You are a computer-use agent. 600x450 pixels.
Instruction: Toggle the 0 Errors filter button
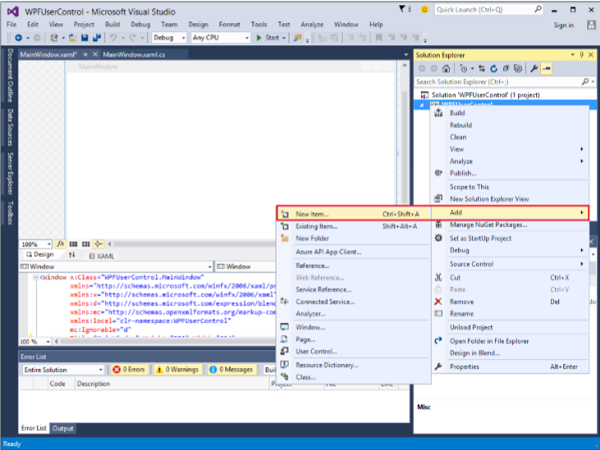coord(131,369)
